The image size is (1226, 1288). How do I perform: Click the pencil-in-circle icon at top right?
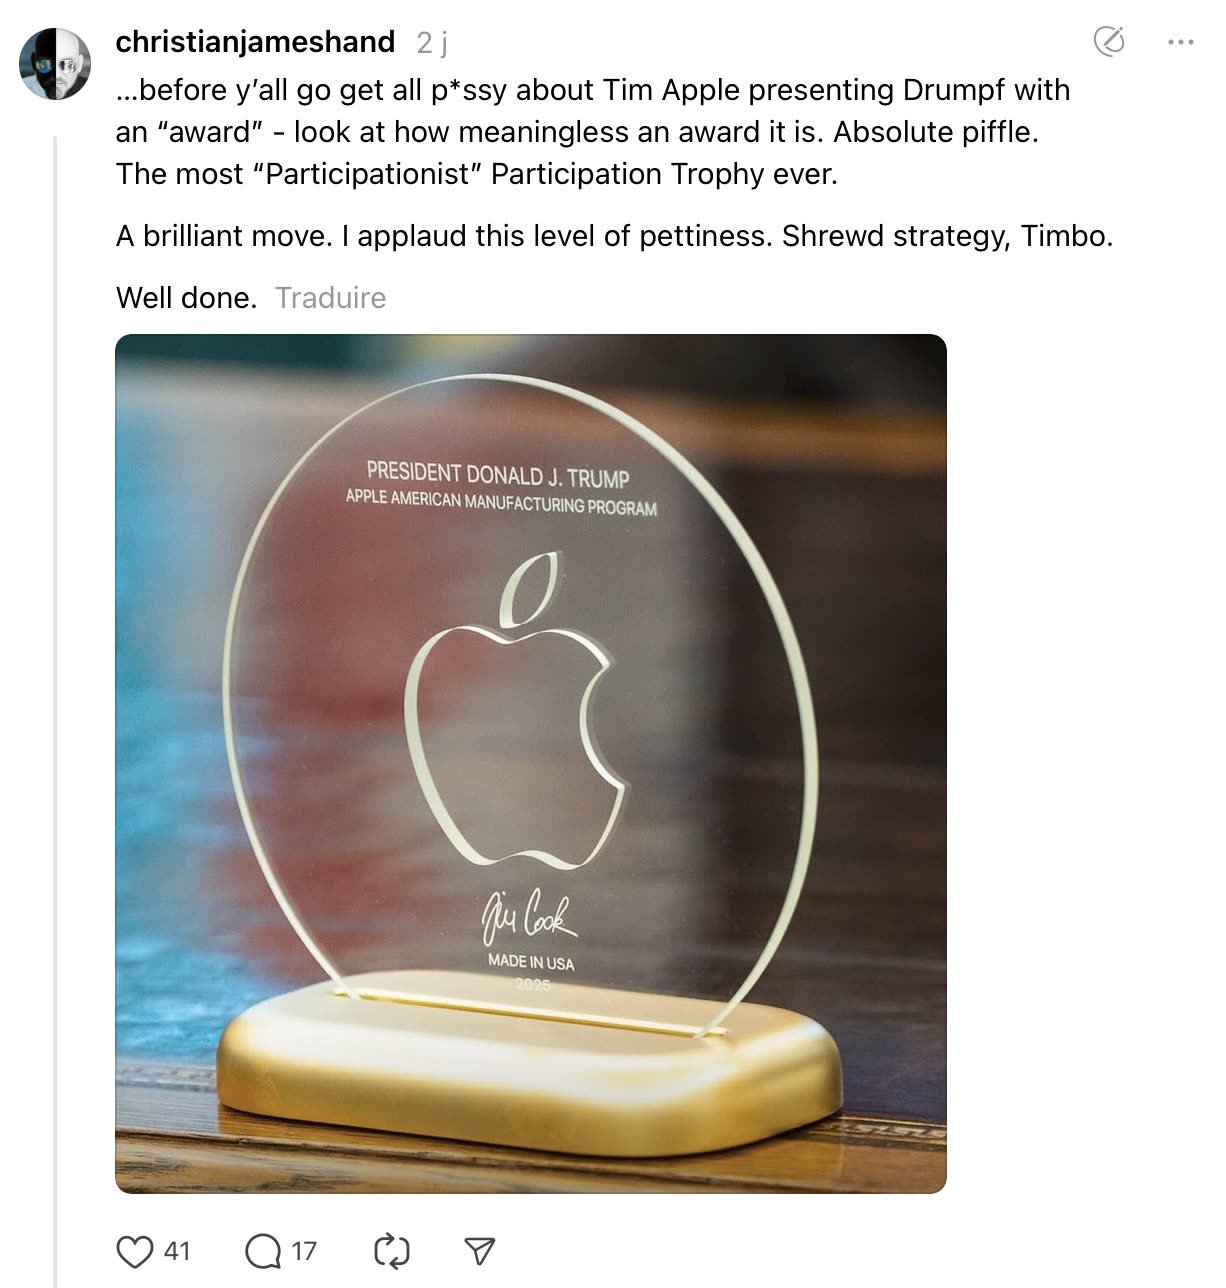coord(1109,42)
